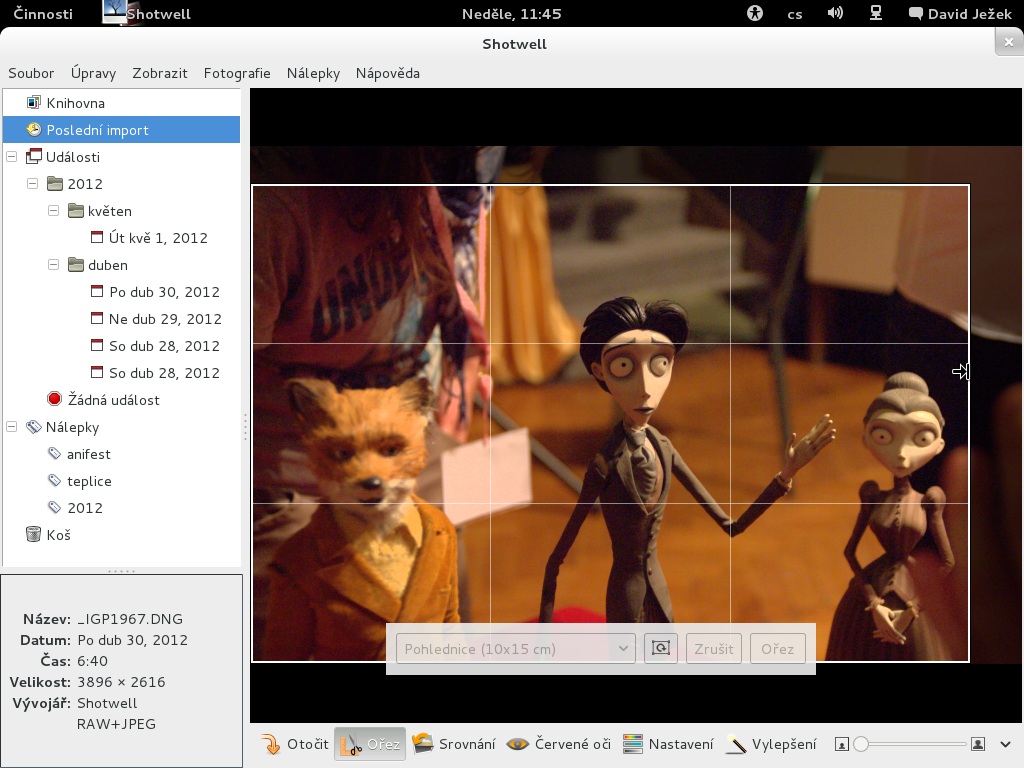Viewport: 1024px width, 768px height.
Task: Open the Soubor menu
Action: (x=31, y=73)
